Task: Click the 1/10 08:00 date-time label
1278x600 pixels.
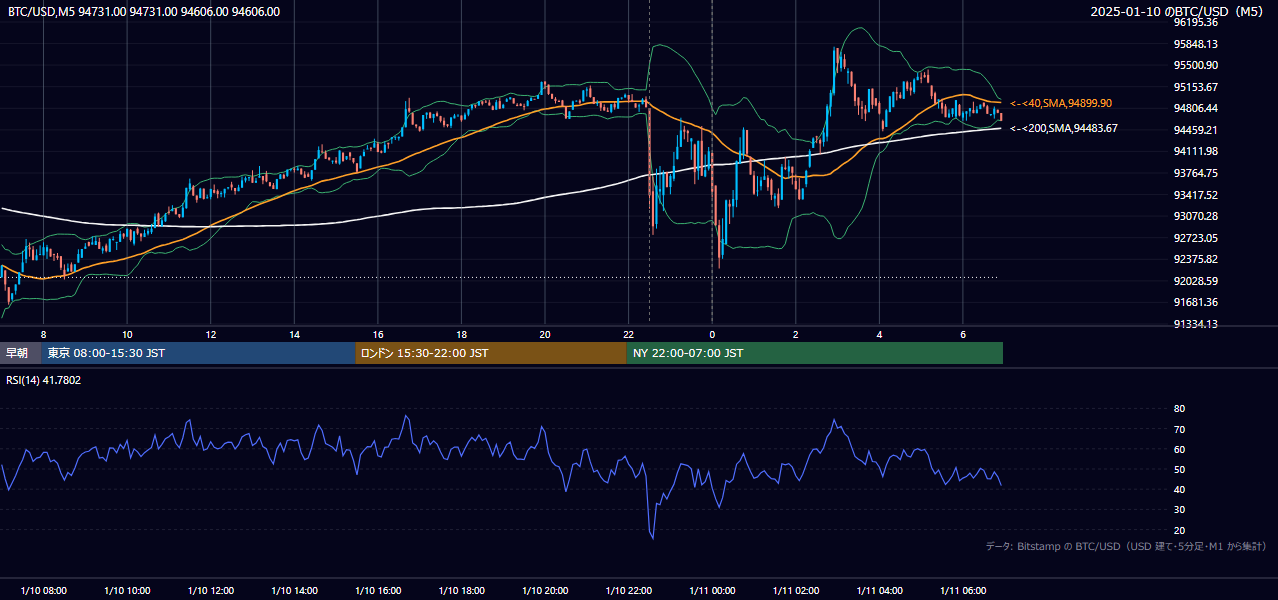Action: pos(43,590)
